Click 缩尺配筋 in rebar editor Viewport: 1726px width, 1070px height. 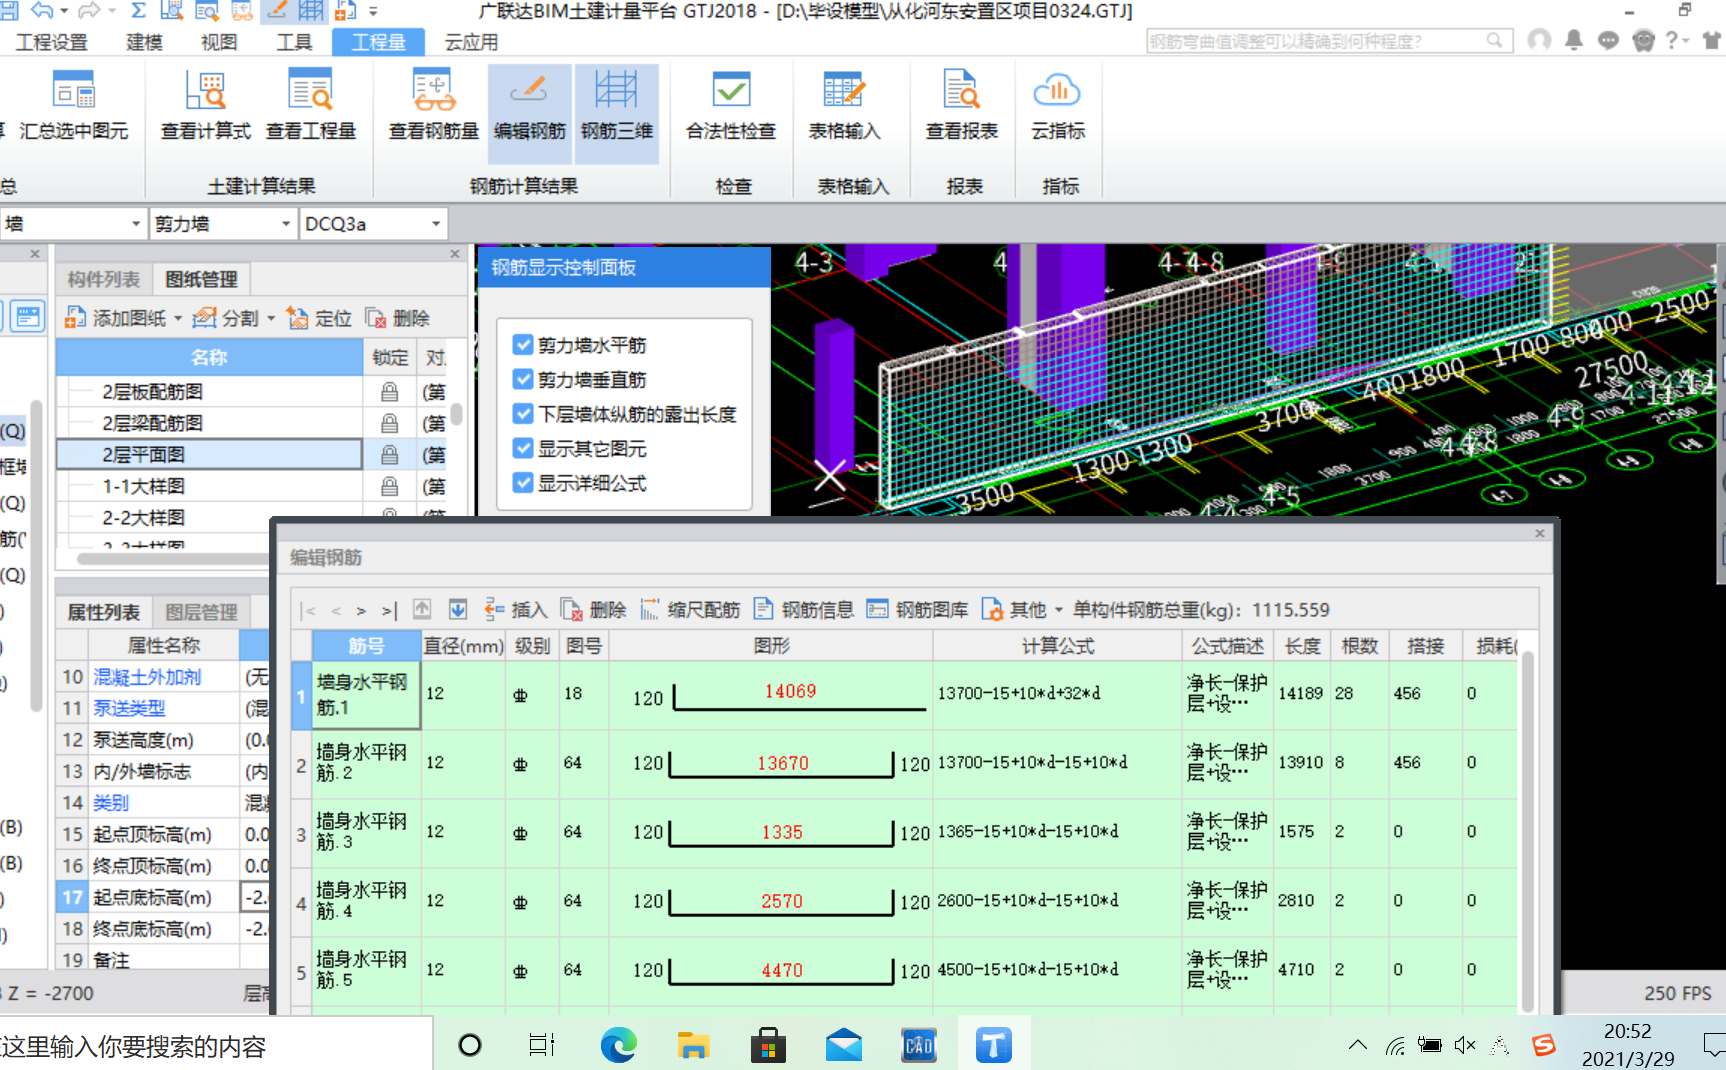690,610
